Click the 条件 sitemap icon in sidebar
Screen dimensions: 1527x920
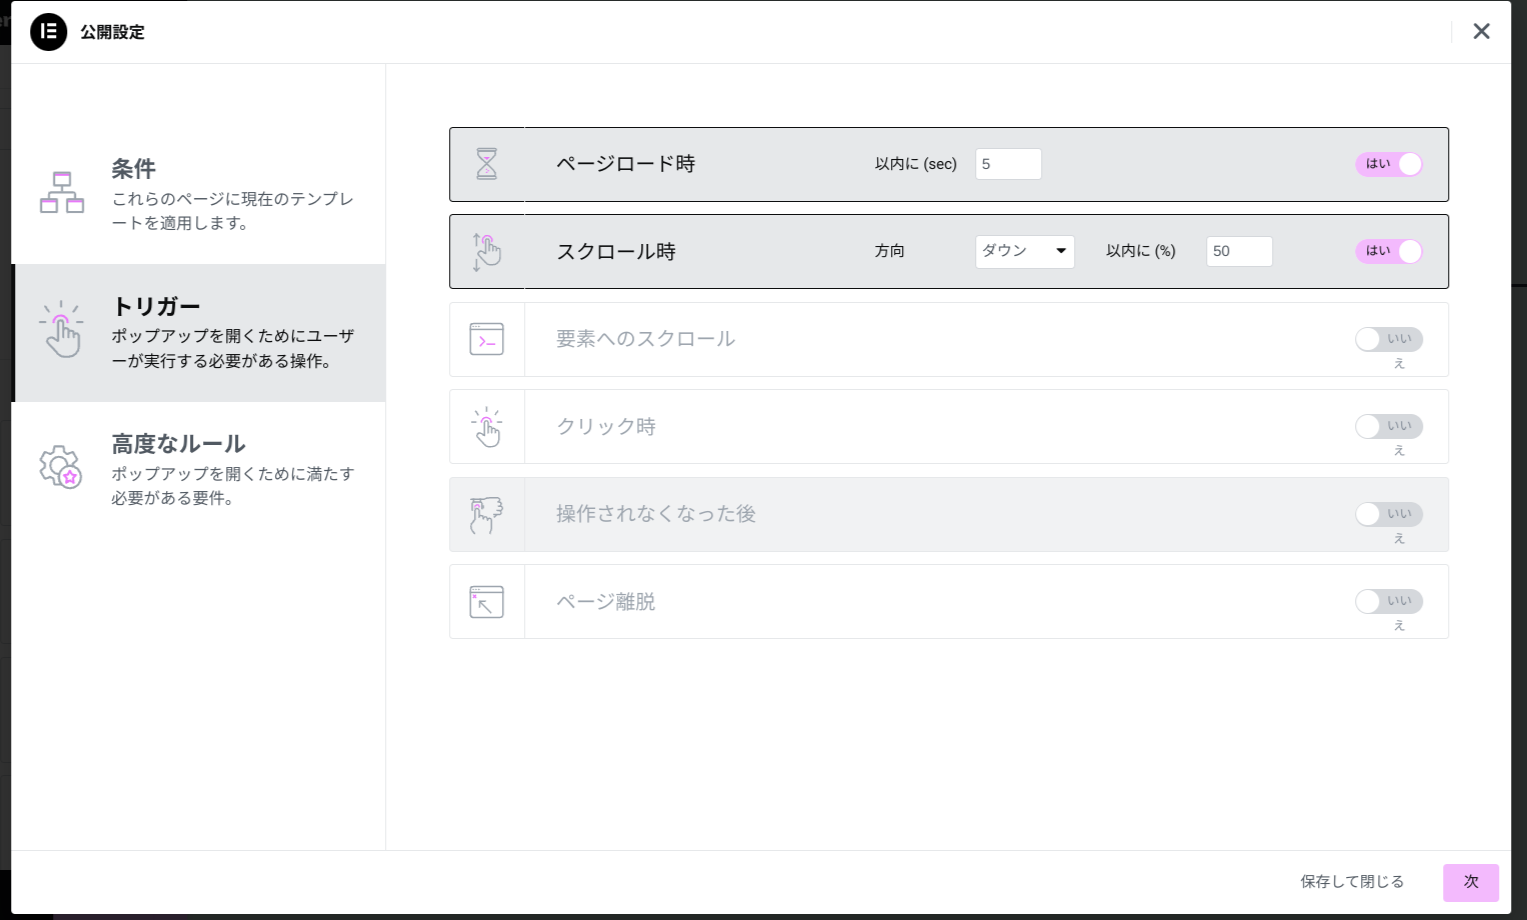[62, 193]
